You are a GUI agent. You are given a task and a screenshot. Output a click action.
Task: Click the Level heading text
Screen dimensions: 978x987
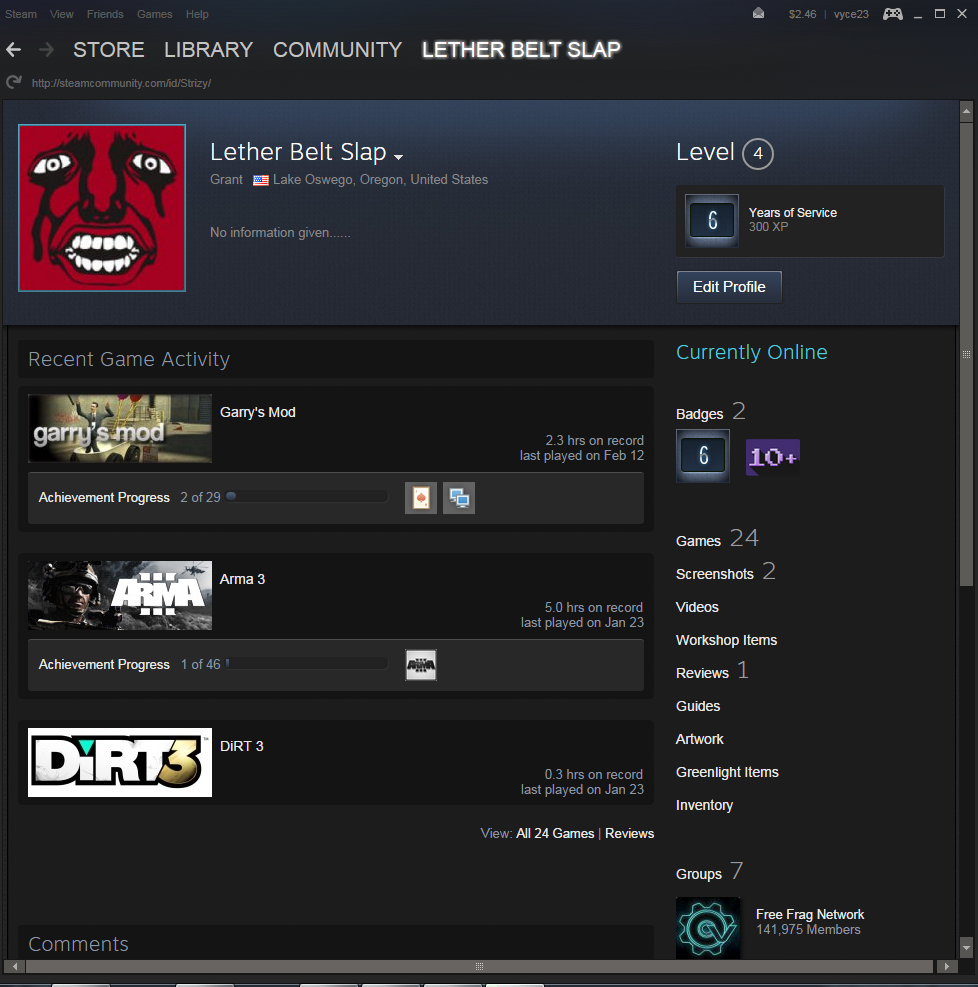pyautogui.click(x=705, y=152)
